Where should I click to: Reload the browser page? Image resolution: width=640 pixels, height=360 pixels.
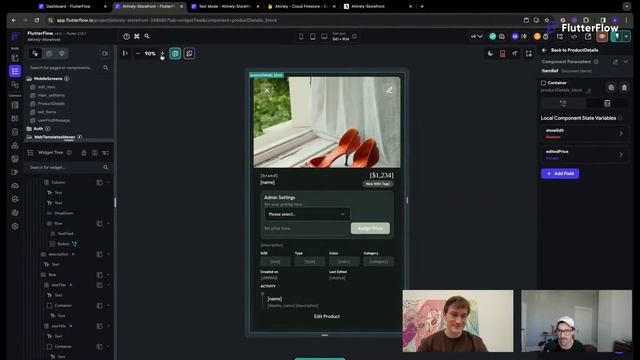pyautogui.click(x=37, y=20)
